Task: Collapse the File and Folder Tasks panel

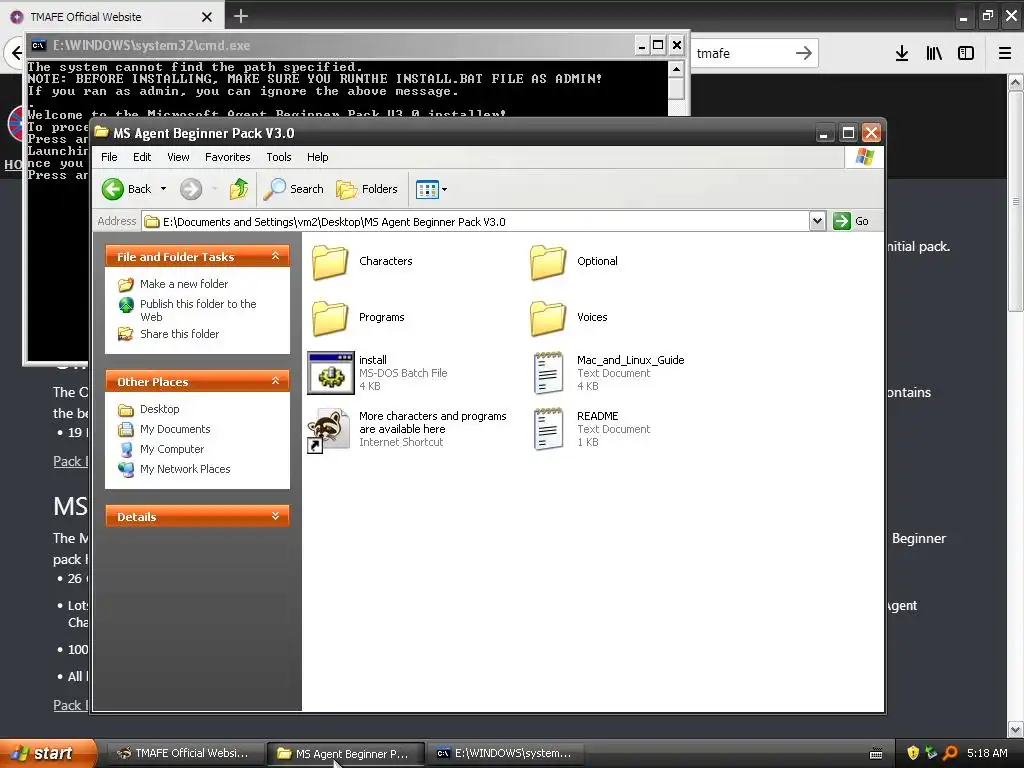Action: [276, 256]
